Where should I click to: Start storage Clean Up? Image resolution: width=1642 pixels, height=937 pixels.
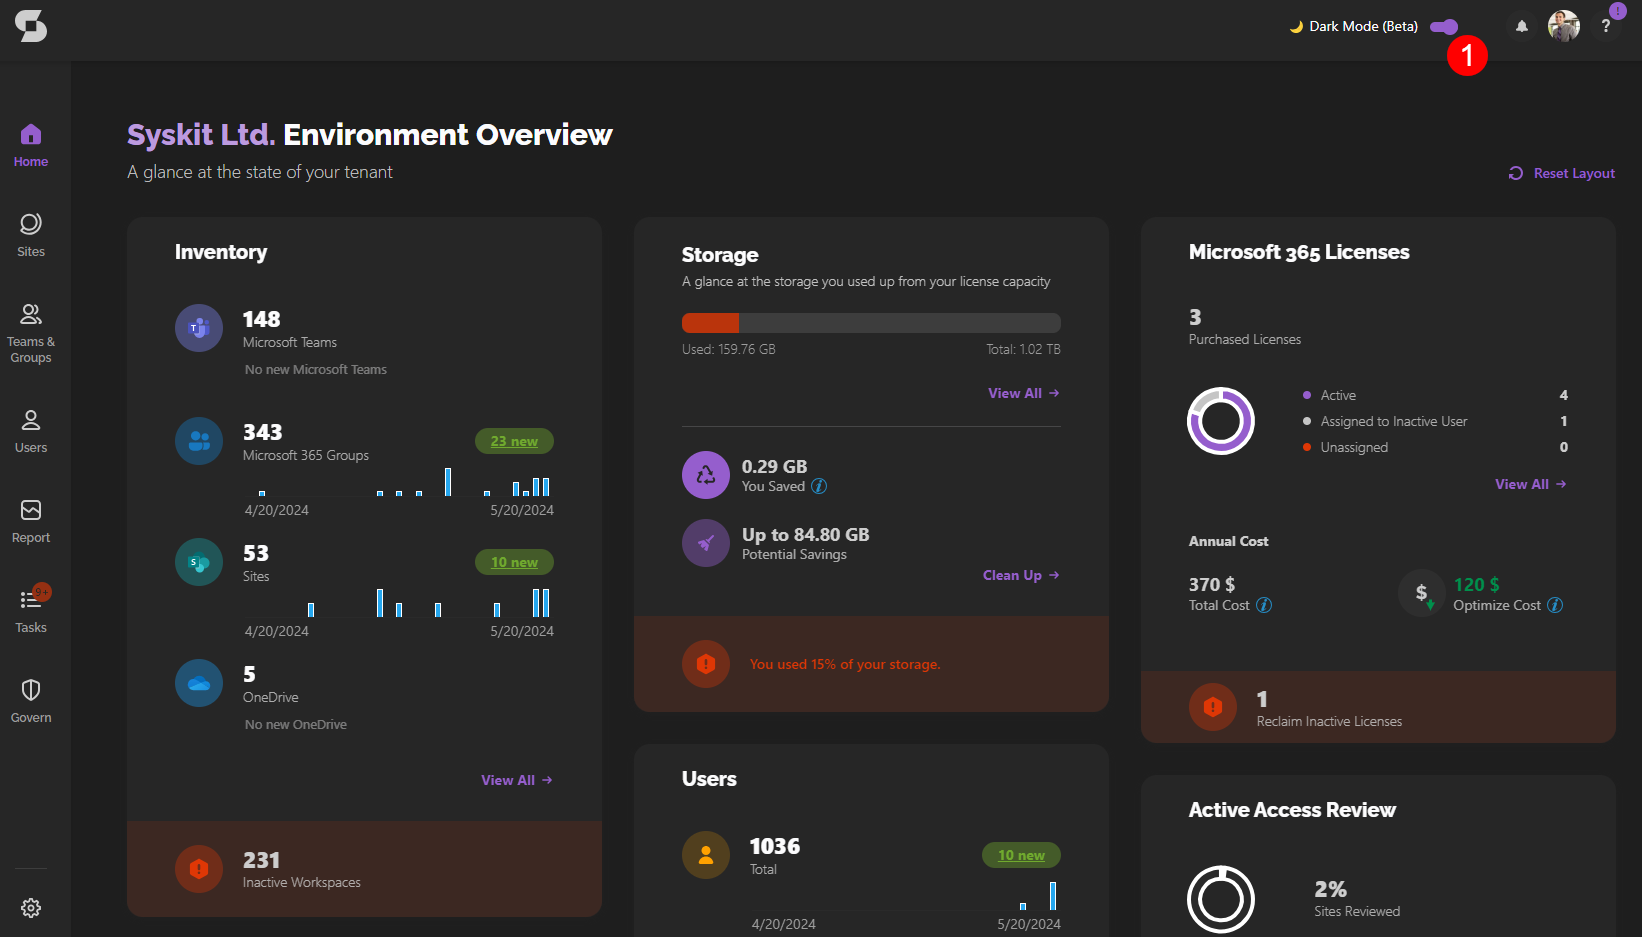point(1019,575)
